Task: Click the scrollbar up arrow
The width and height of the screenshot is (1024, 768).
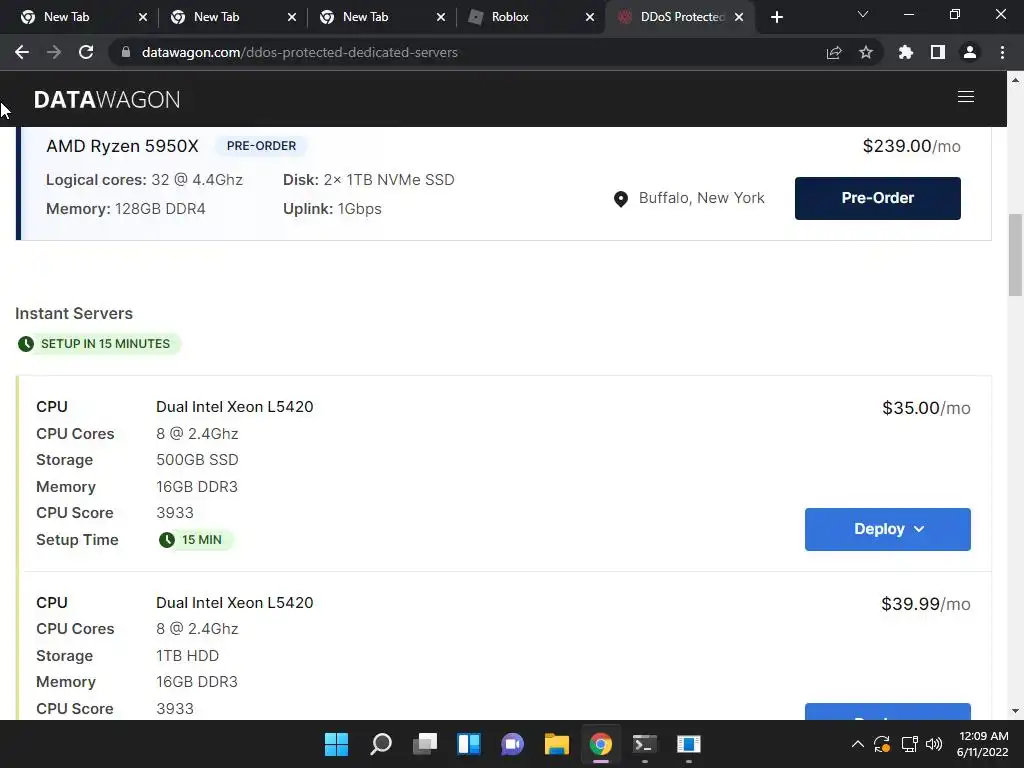Action: [x=1015, y=80]
